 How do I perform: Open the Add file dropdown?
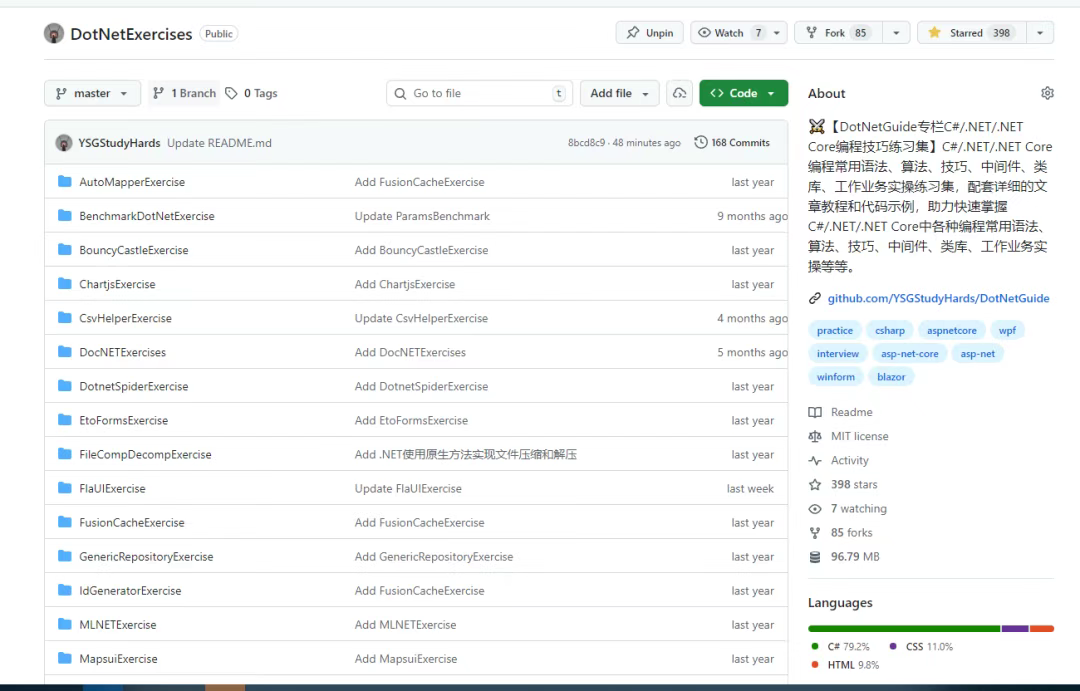coord(619,93)
